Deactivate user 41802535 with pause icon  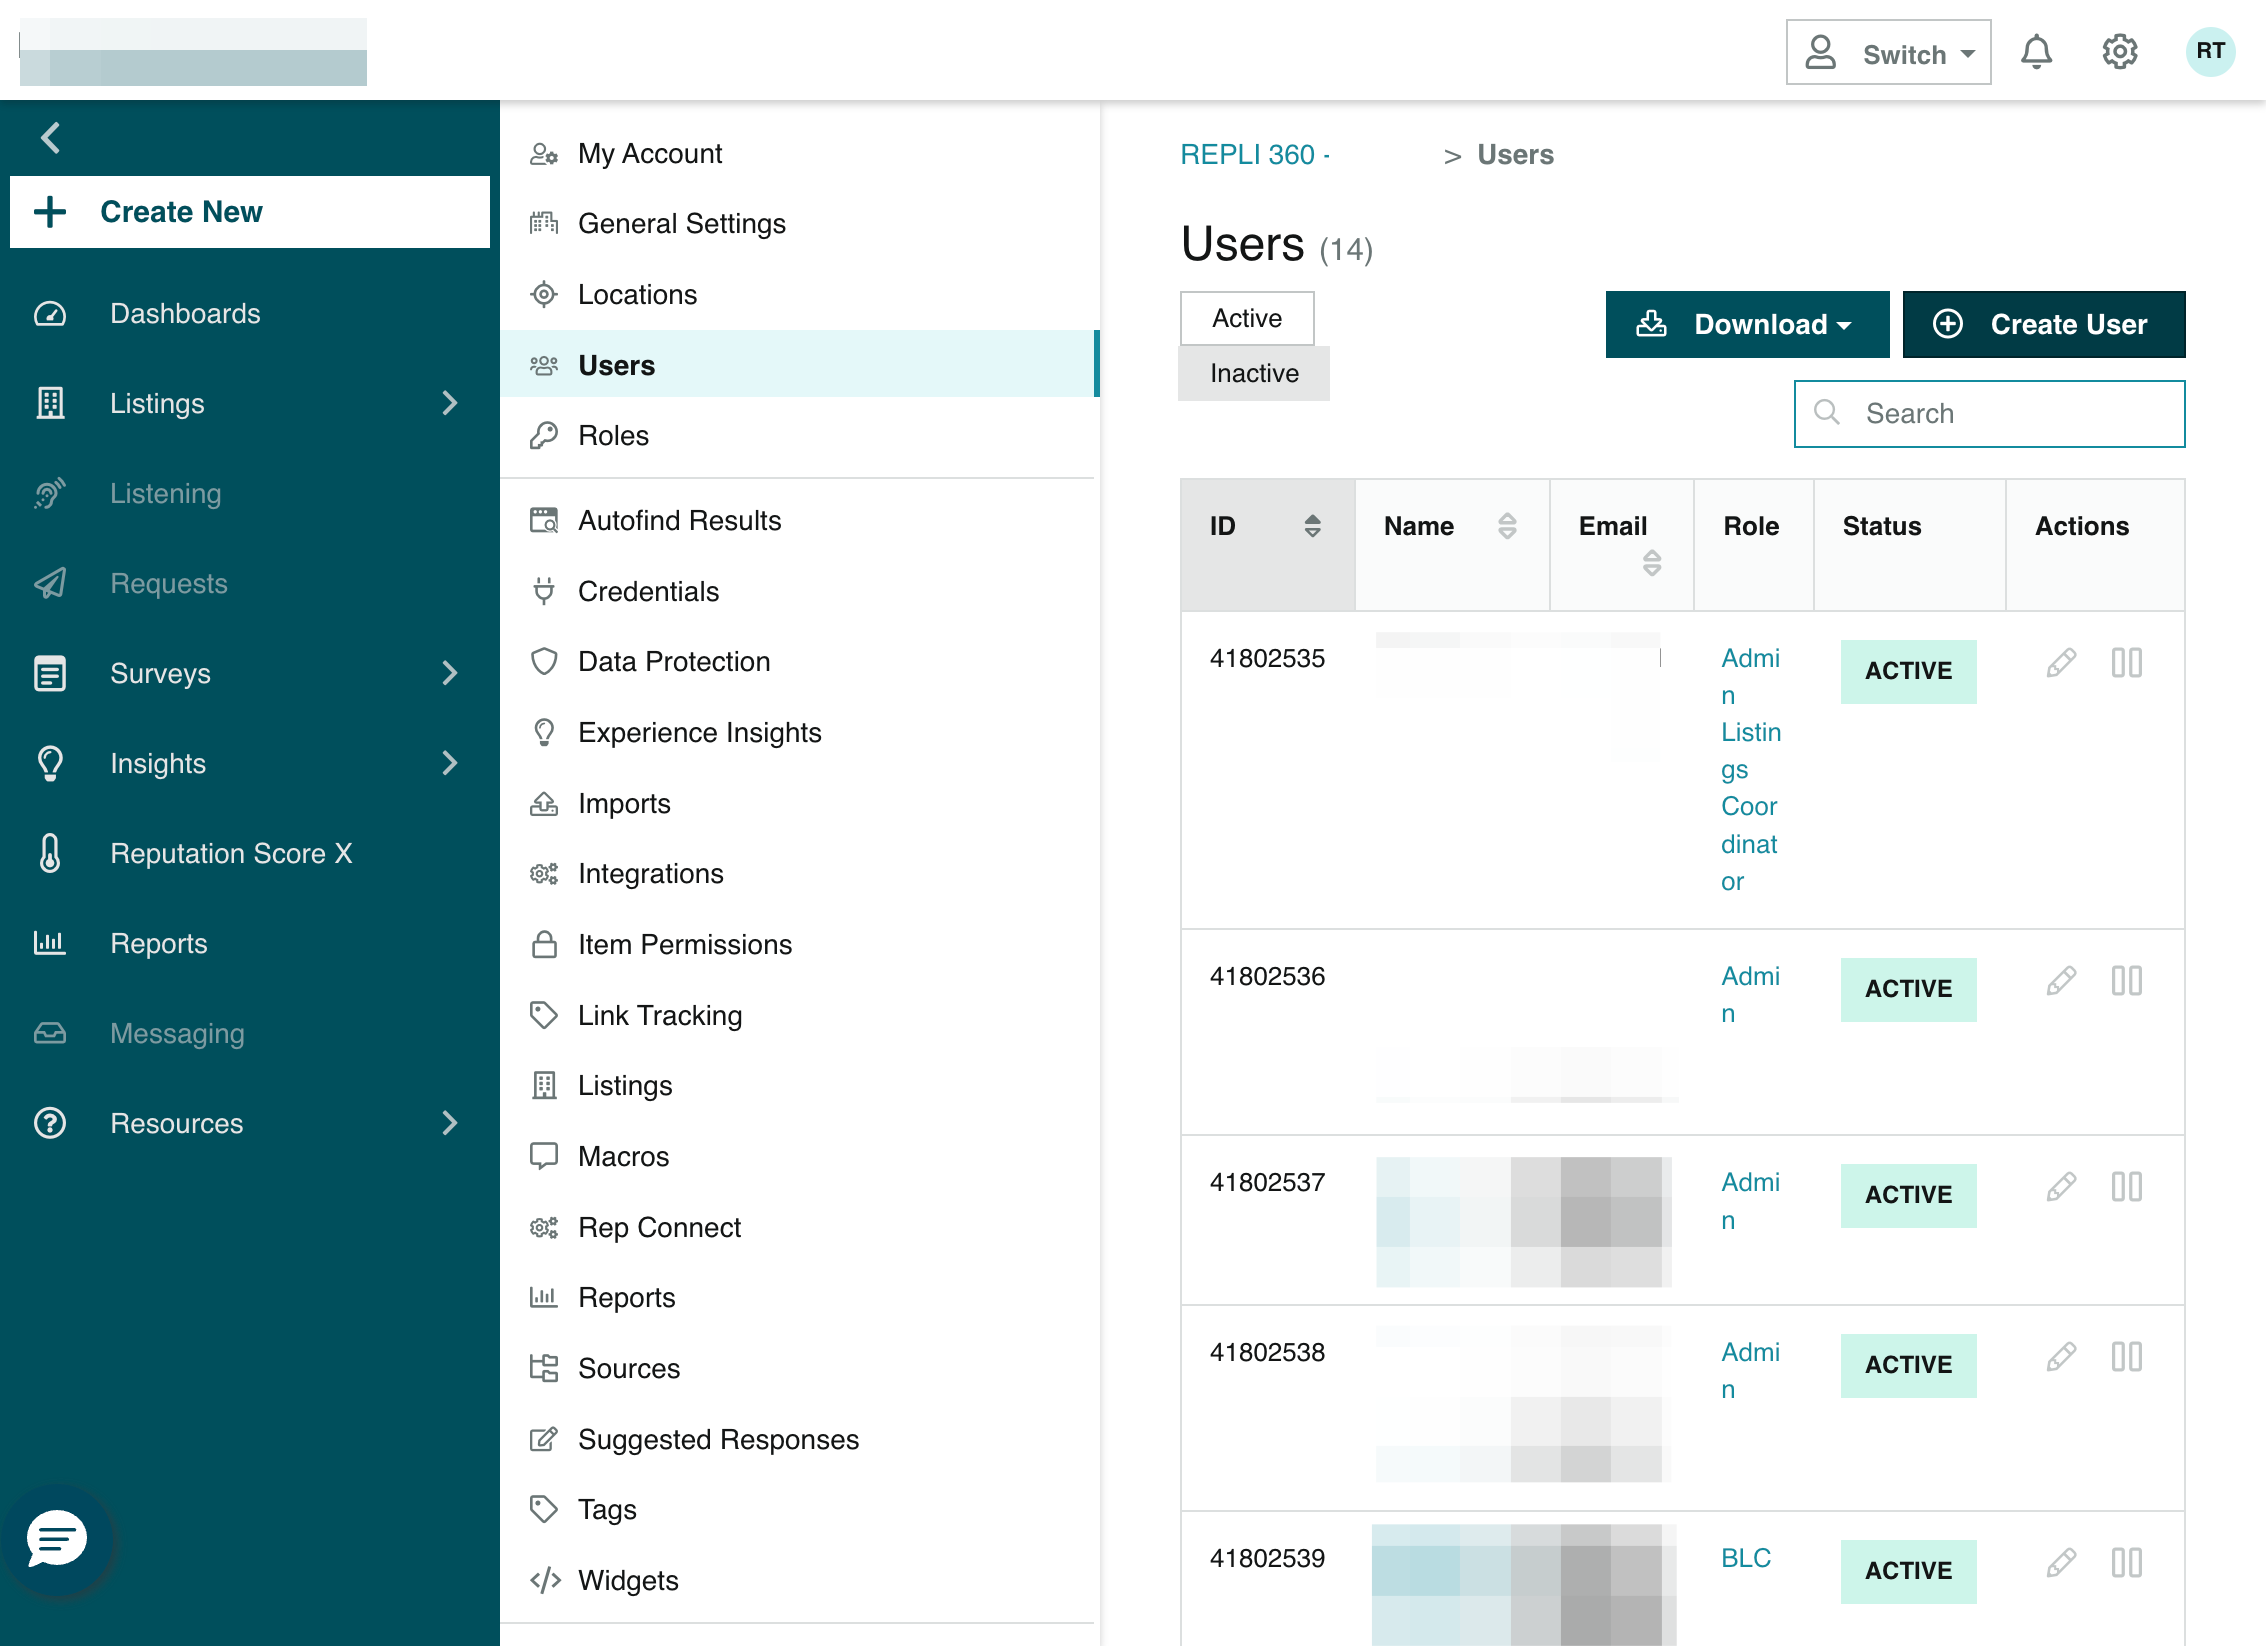pyautogui.click(x=2127, y=662)
